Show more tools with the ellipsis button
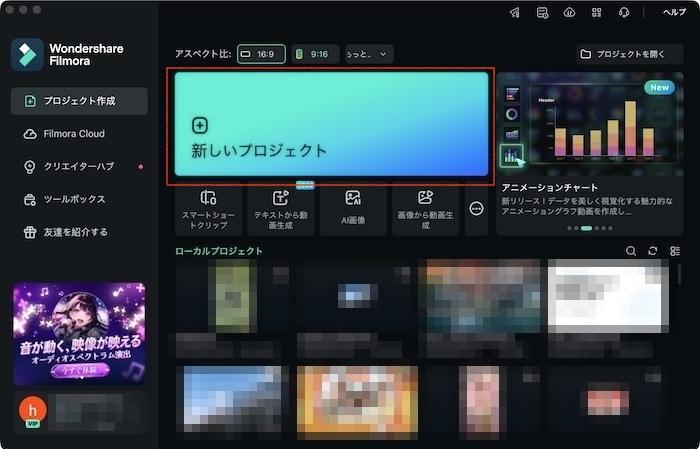Image resolution: width=700 pixels, height=449 pixels. 476,208
